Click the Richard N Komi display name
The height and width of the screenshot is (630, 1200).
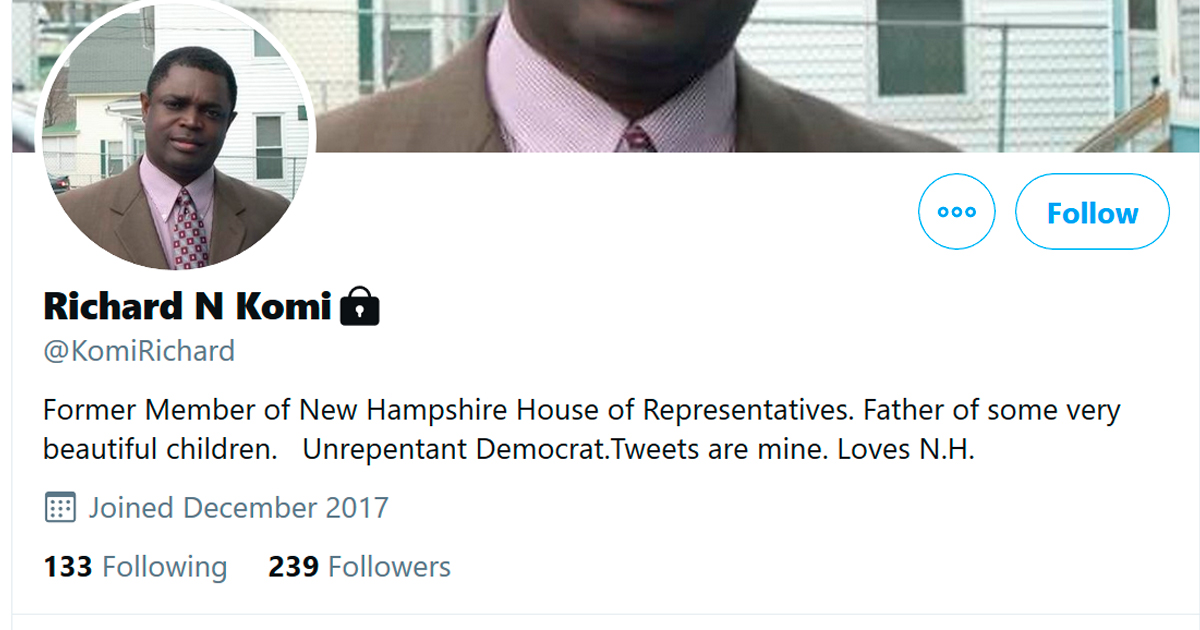(x=187, y=307)
